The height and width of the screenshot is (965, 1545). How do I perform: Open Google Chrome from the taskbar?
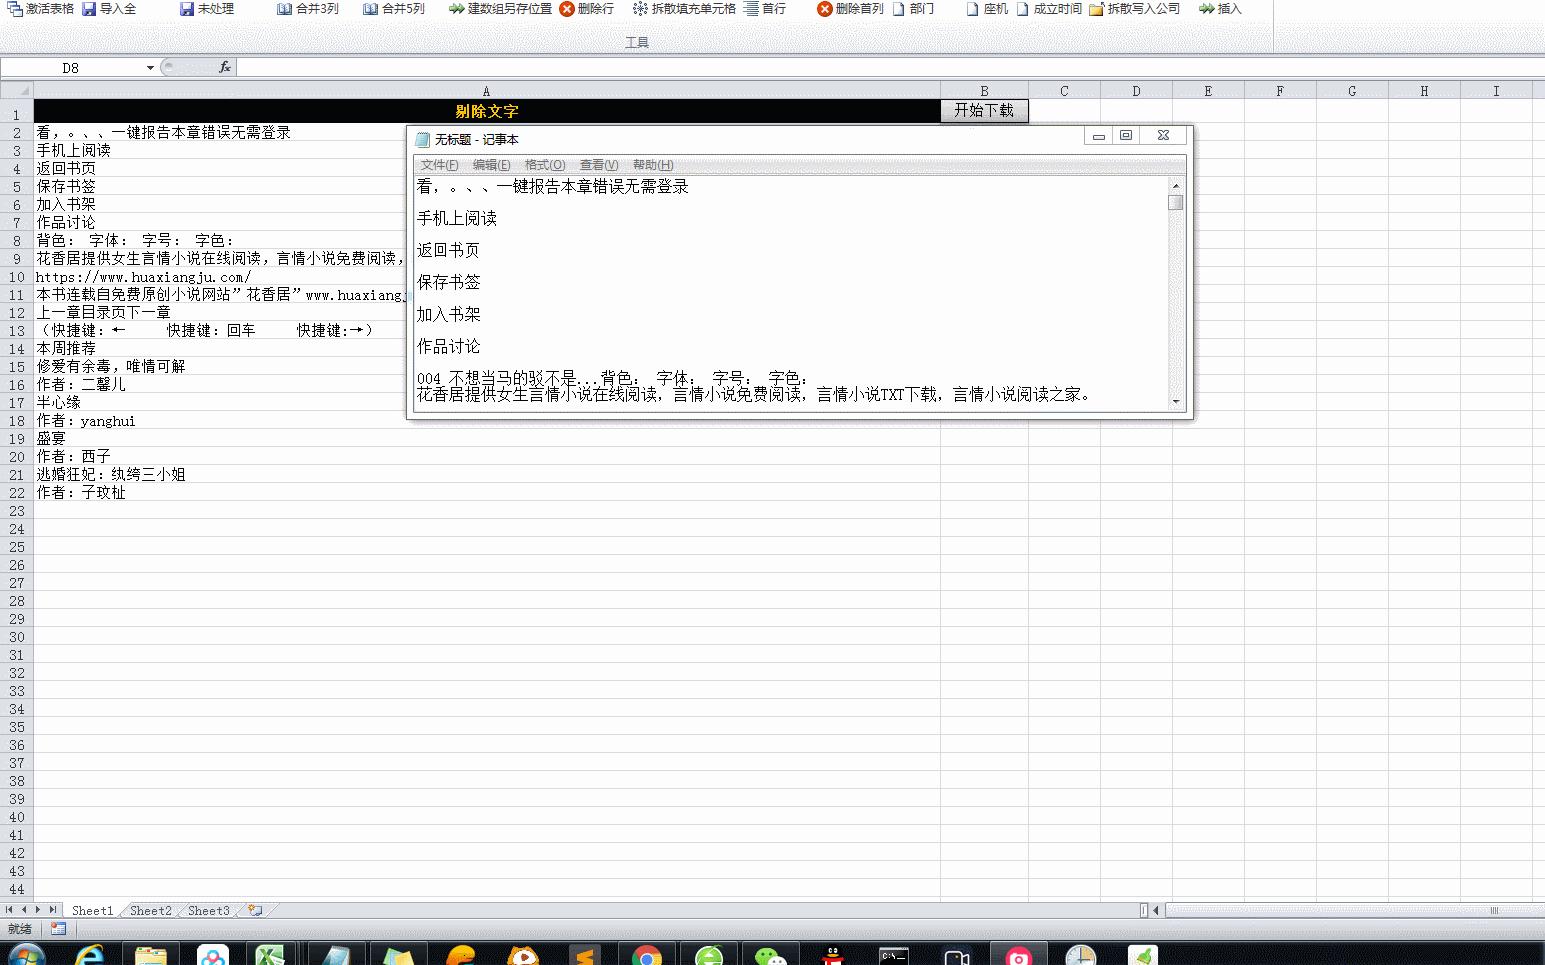pyautogui.click(x=647, y=956)
